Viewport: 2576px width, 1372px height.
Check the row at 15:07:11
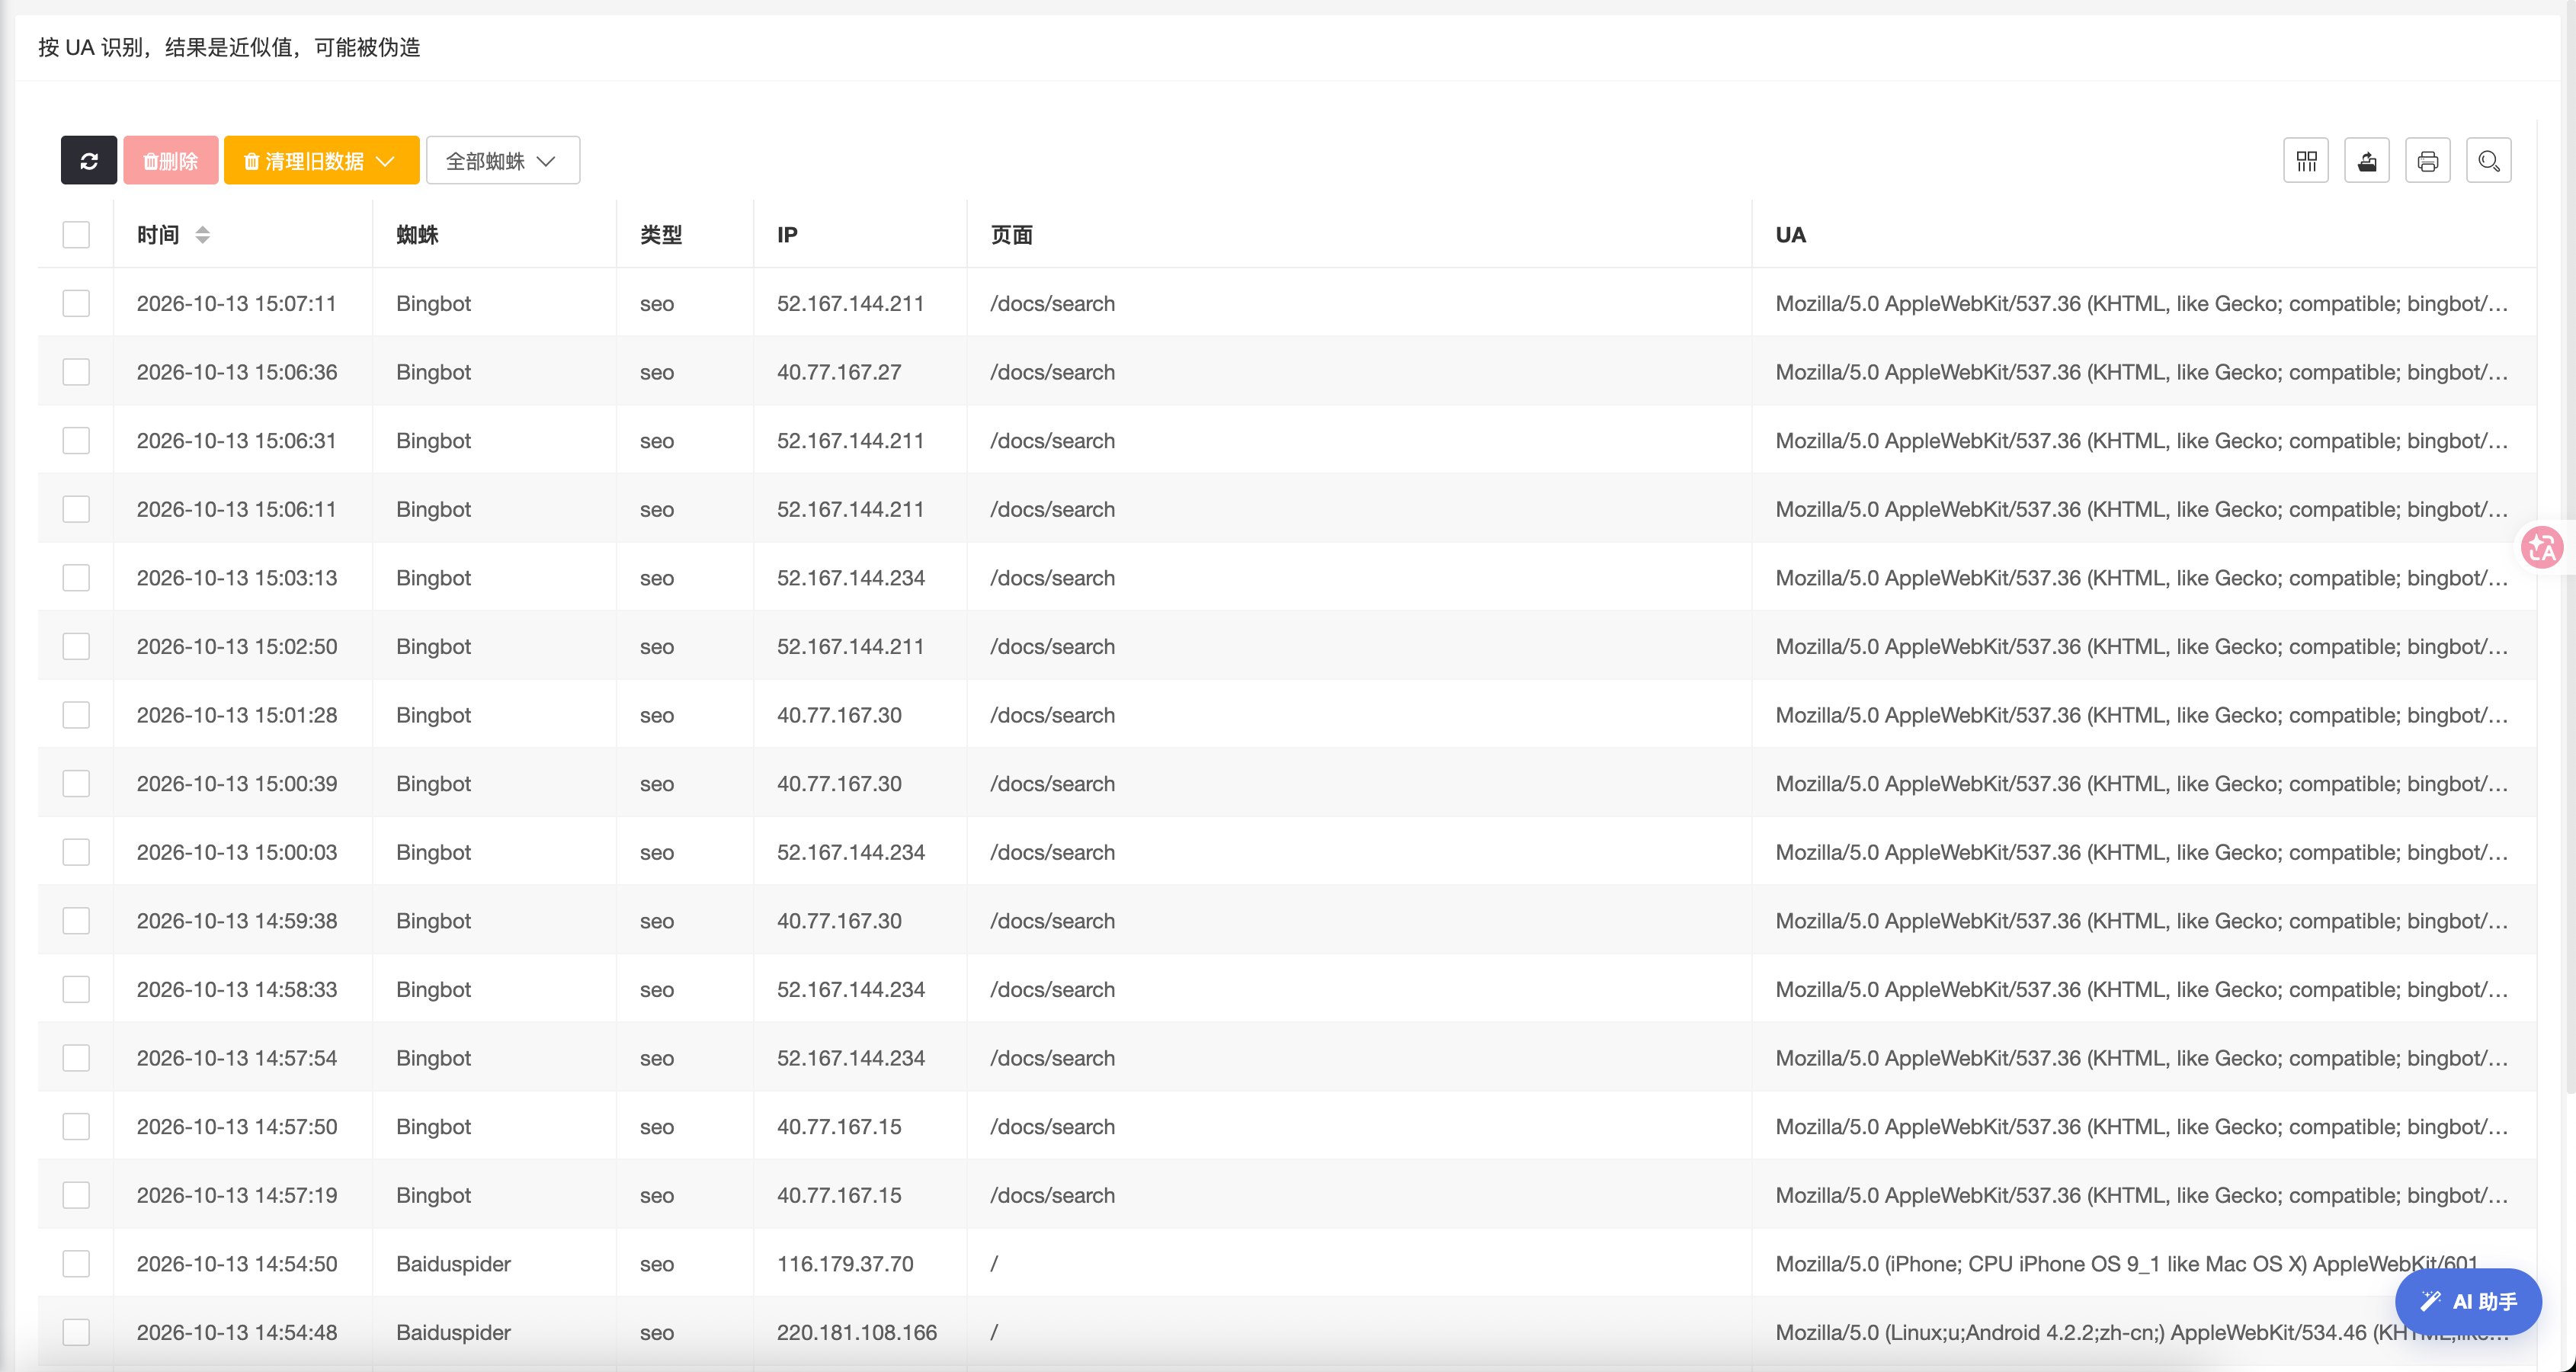coord(76,303)
